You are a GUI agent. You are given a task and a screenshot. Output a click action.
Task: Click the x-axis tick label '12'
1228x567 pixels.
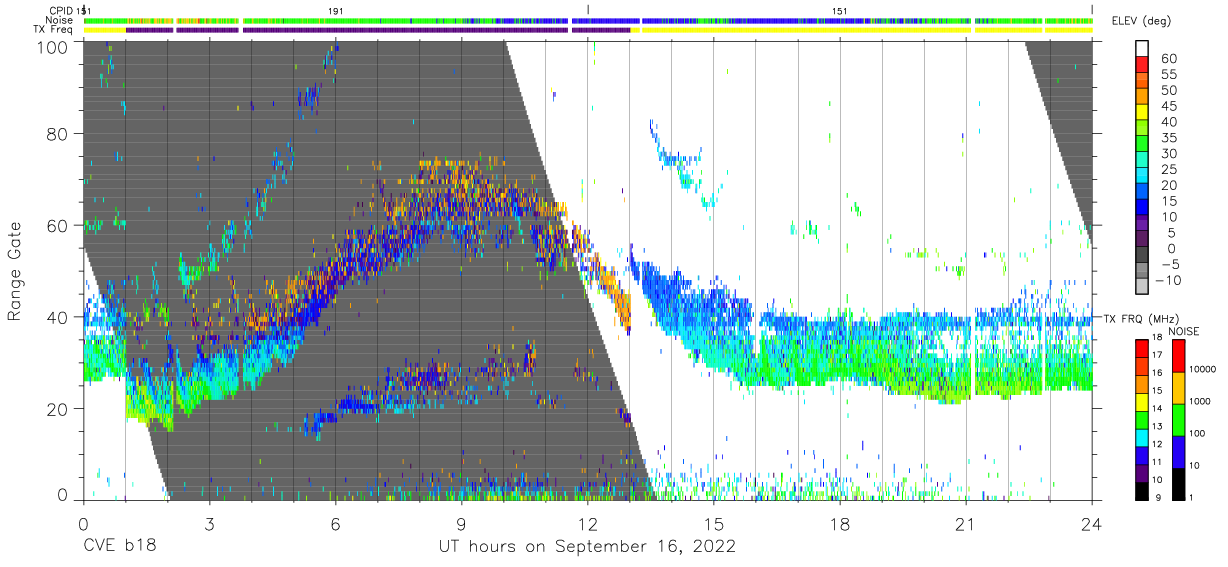(587, 523)
